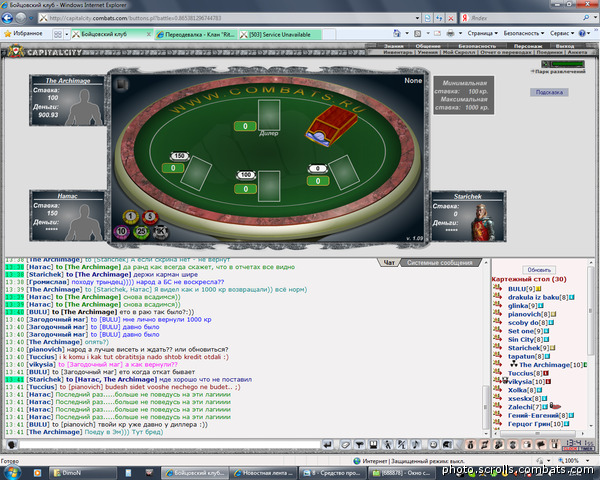Image resolution: width=600 pixels, height=480 pixels.
Task: Open the zoom level 100% dropdown
Action: coord(587,461)
